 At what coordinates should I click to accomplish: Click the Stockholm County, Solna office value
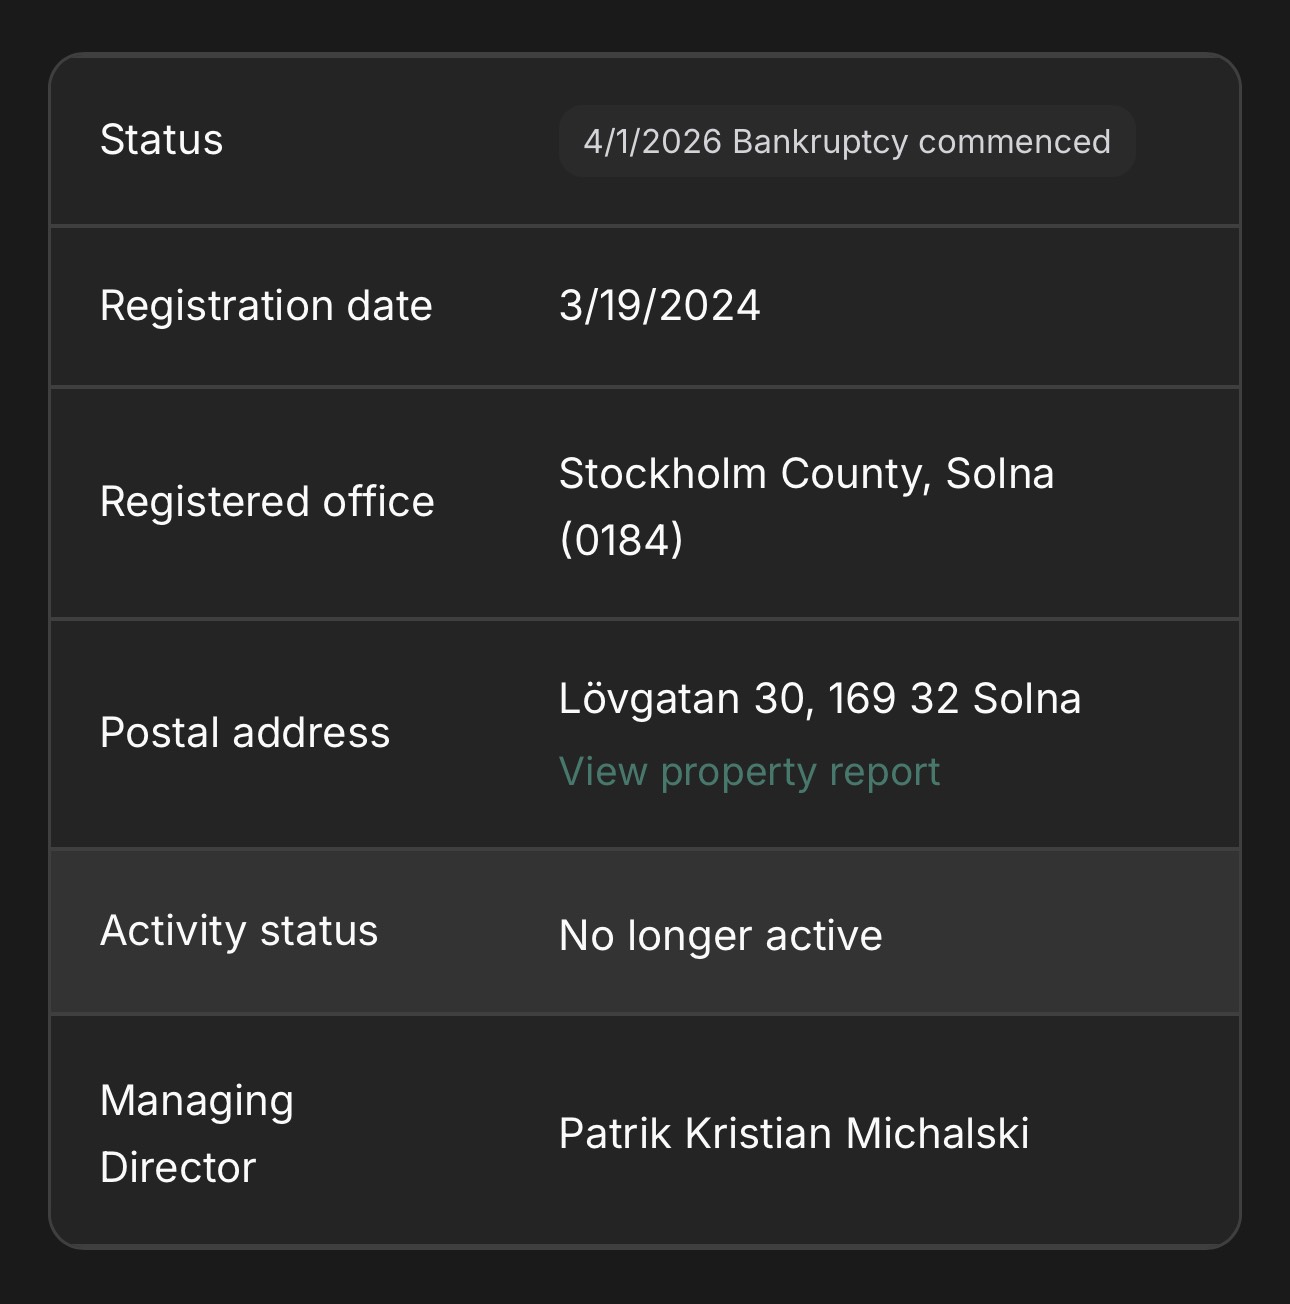pos(806,474)
